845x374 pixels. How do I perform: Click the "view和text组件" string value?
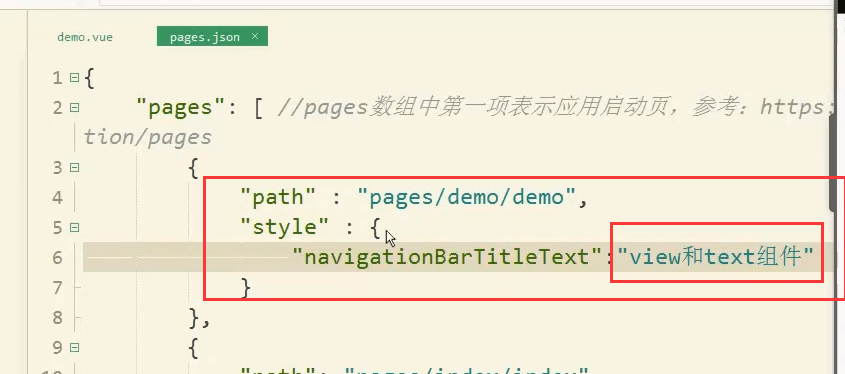pos(715,258)
